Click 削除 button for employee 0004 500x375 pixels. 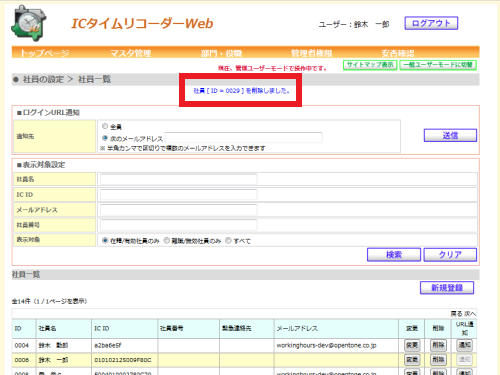coord(438,345)
